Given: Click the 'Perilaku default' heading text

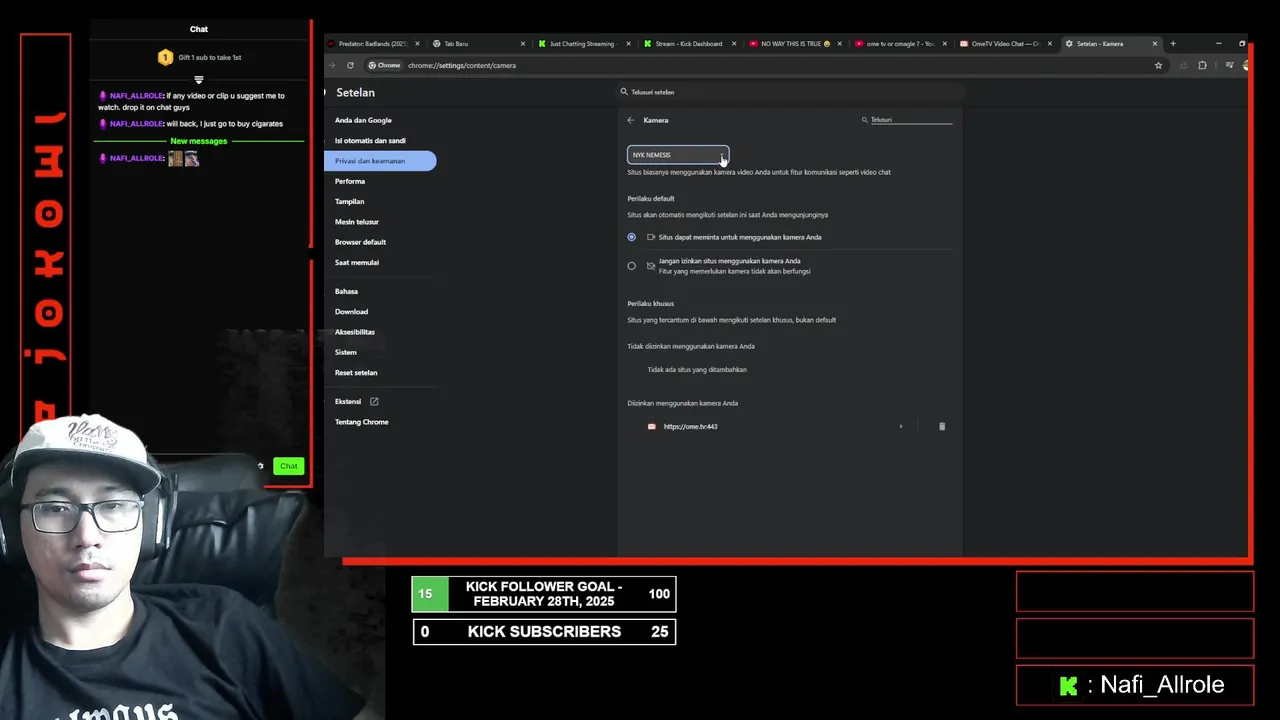Looking at the screenshot, I should click(651, 199).
